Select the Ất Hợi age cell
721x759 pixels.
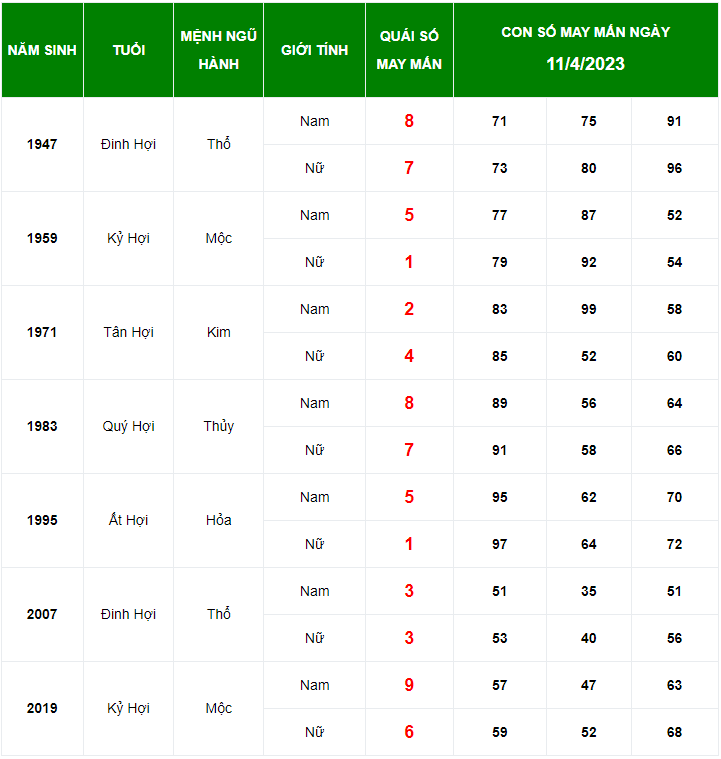pyautogui.click(x=128, y=520)
